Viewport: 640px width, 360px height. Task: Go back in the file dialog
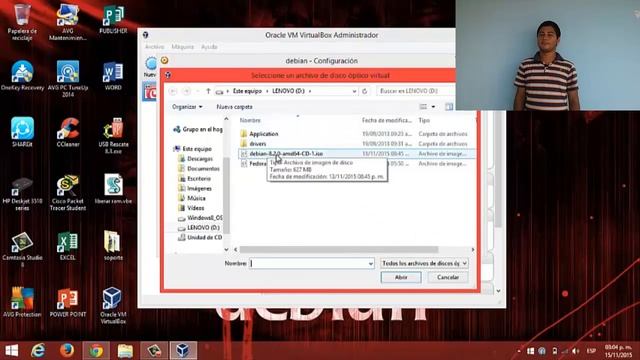(x=173, y=91)
